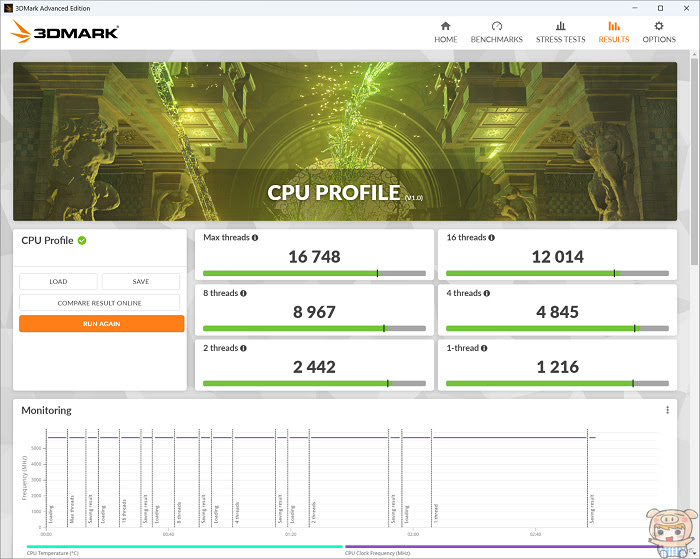700x559 pixels.
Task: Click the Run Again button
Action: (101, 324)
